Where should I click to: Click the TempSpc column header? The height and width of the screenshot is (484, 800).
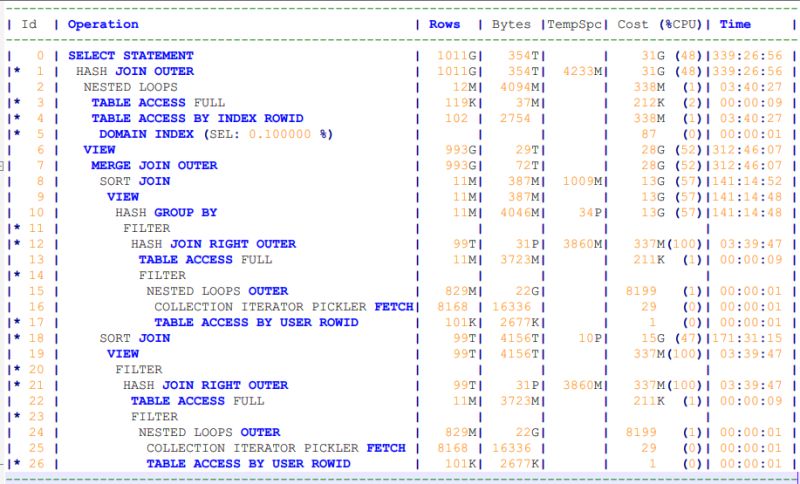click(x=574, y=24)
